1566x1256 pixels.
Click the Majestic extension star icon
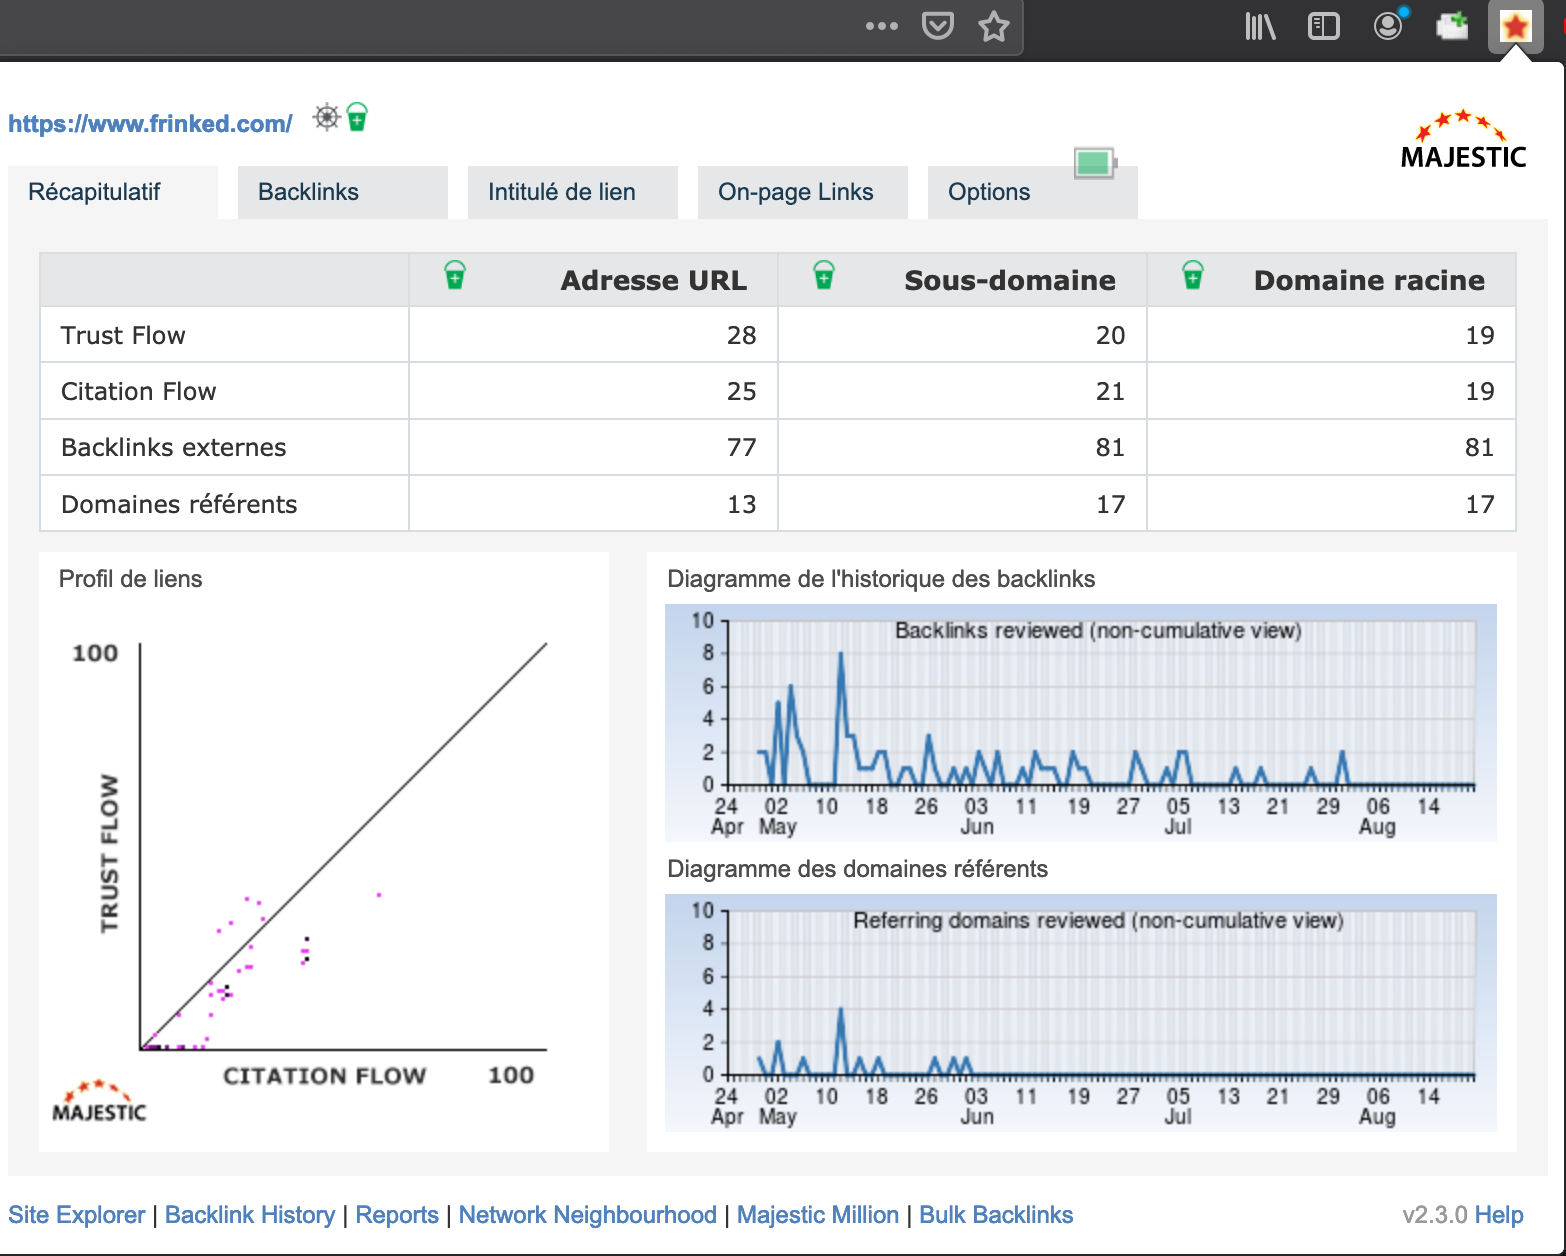tap(1516, 26)
